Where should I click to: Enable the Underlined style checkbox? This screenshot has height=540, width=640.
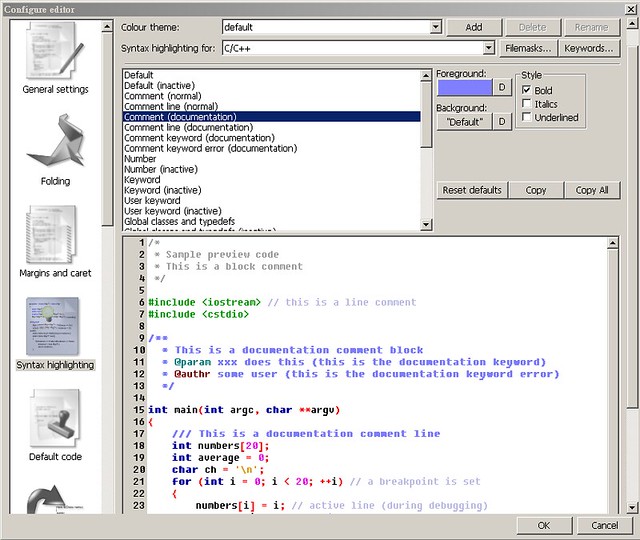tap(527, 117)
